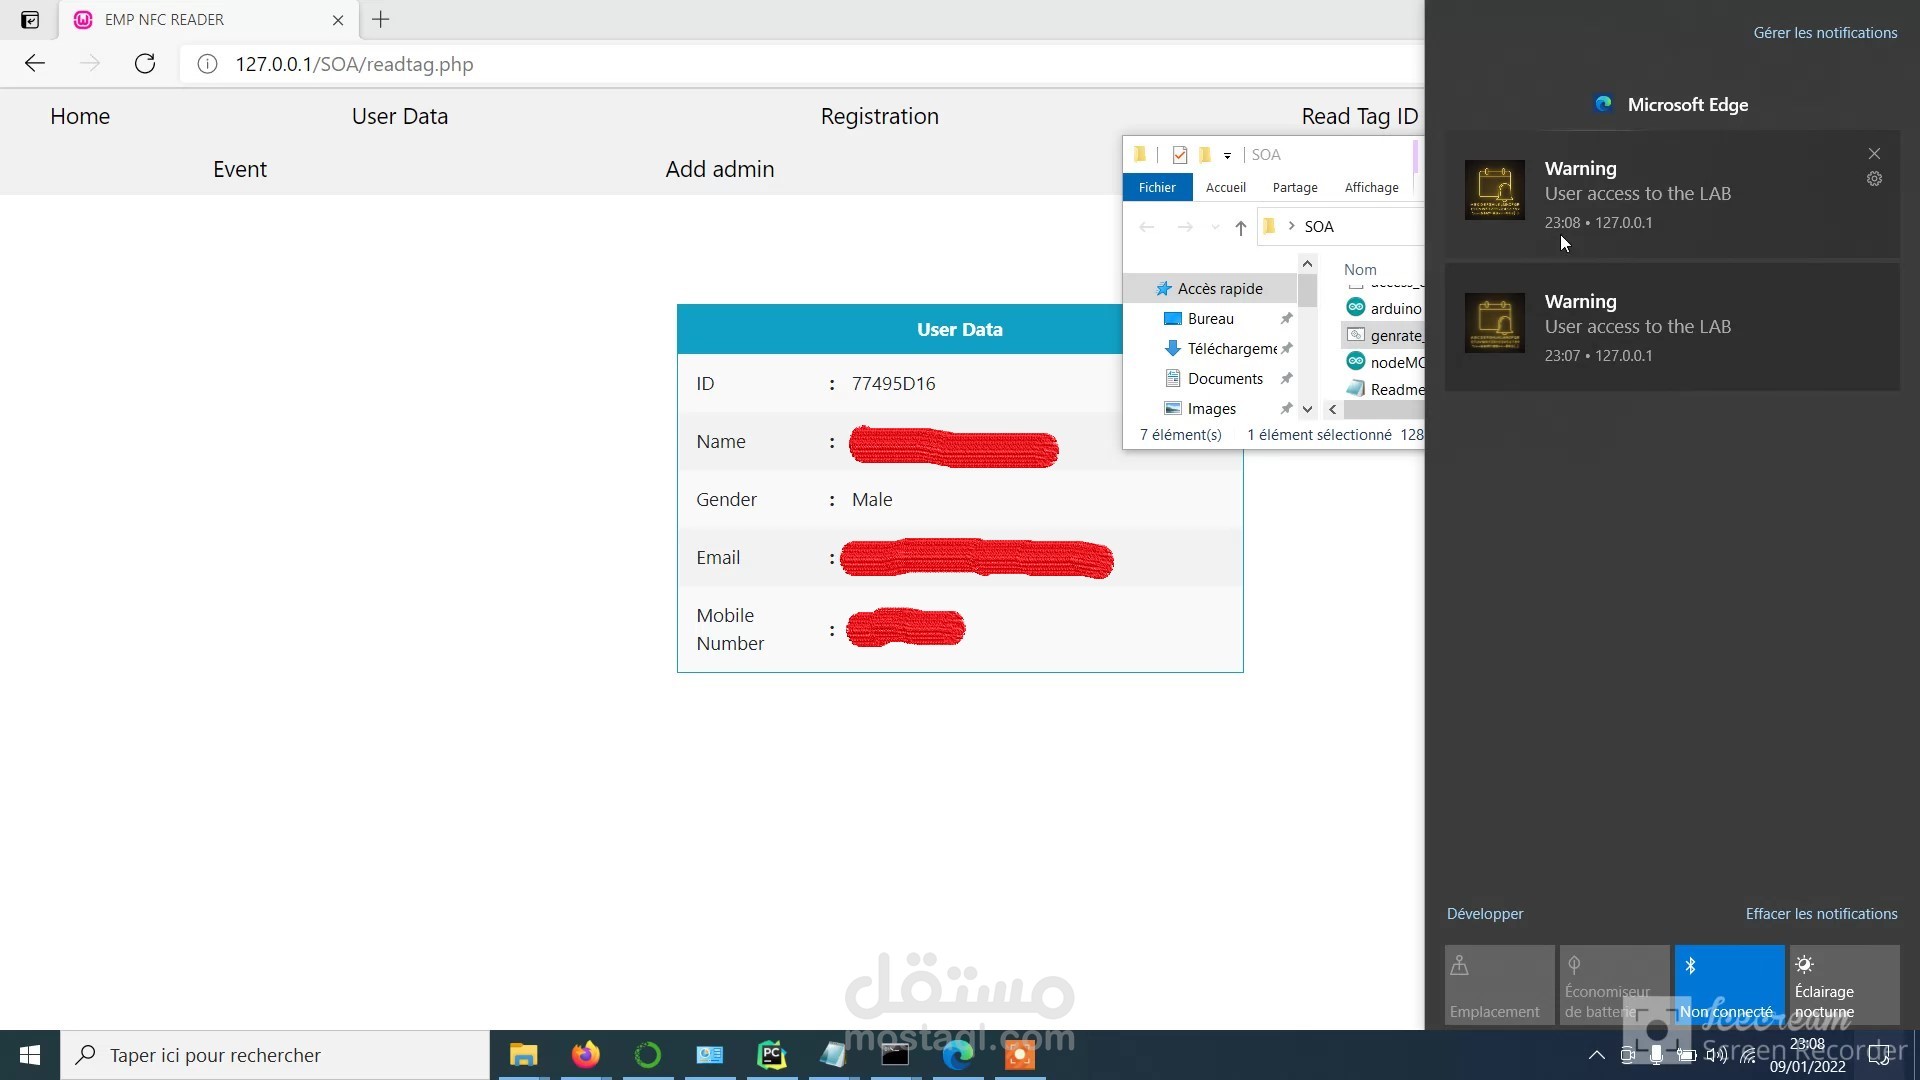Screen dimensions: 1920x1080
Task: Click Effacer les notifications link
Action: click(1820, 913)
